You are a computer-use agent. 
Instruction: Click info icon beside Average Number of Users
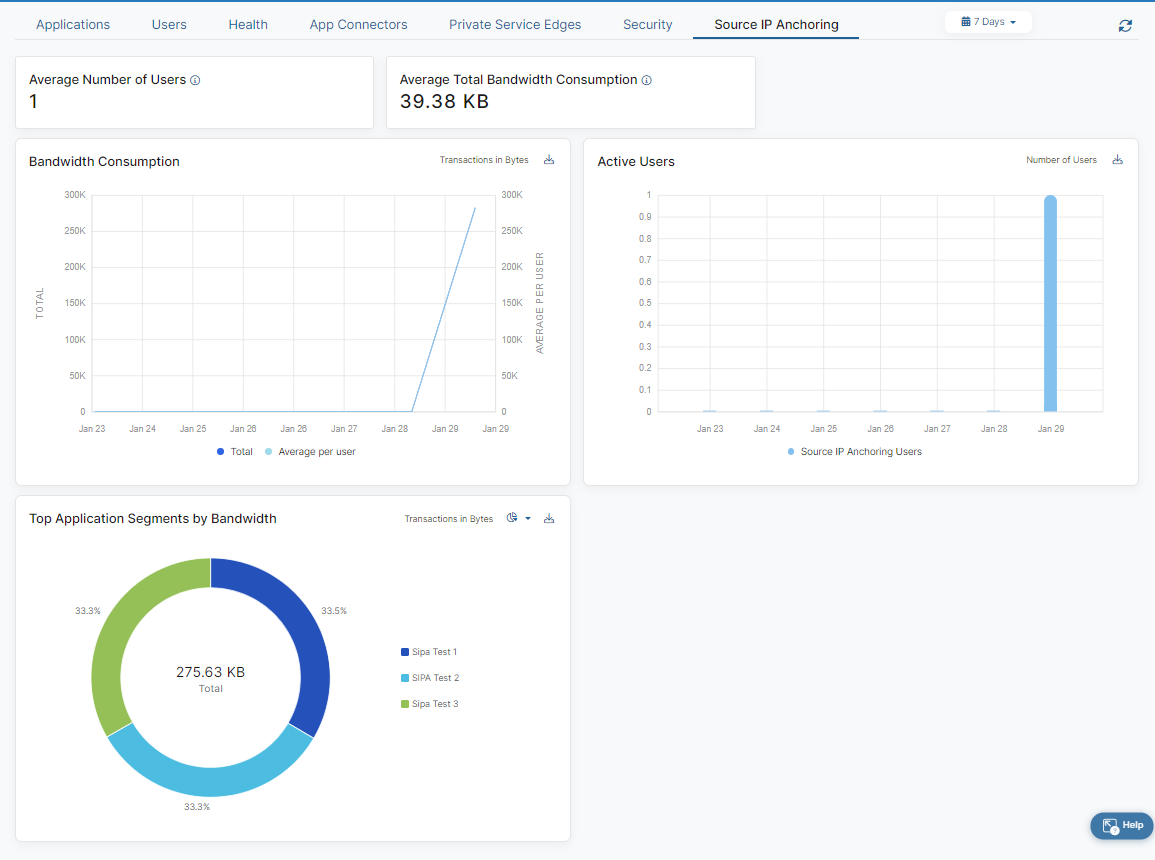pos(195,80)
